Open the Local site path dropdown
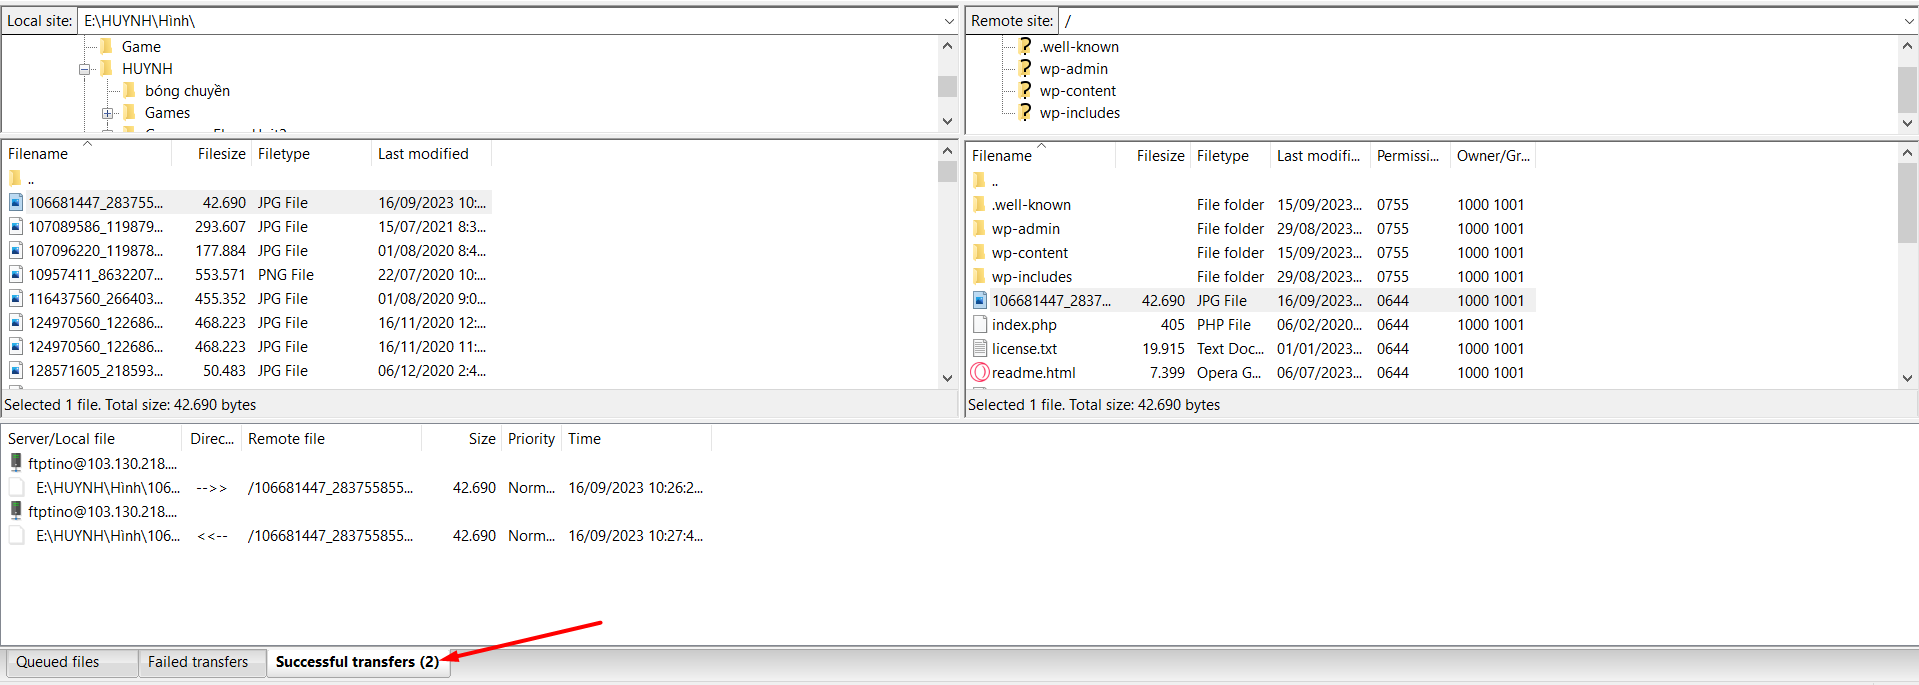 click(948, 21)
